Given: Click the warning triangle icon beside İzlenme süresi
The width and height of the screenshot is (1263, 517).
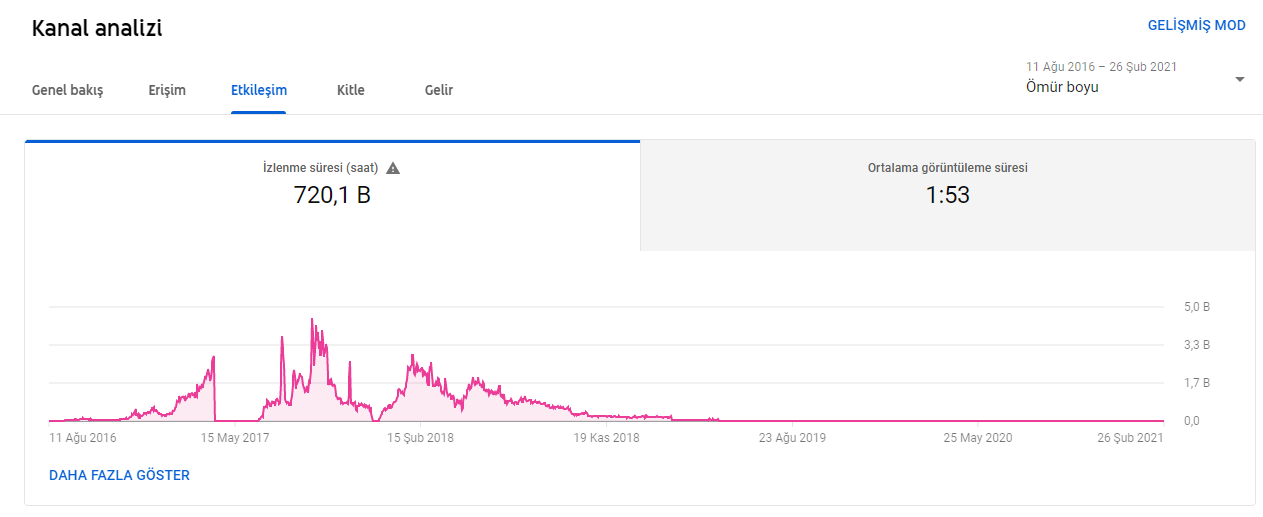Looking at the screenshot, I should point(393,168).
